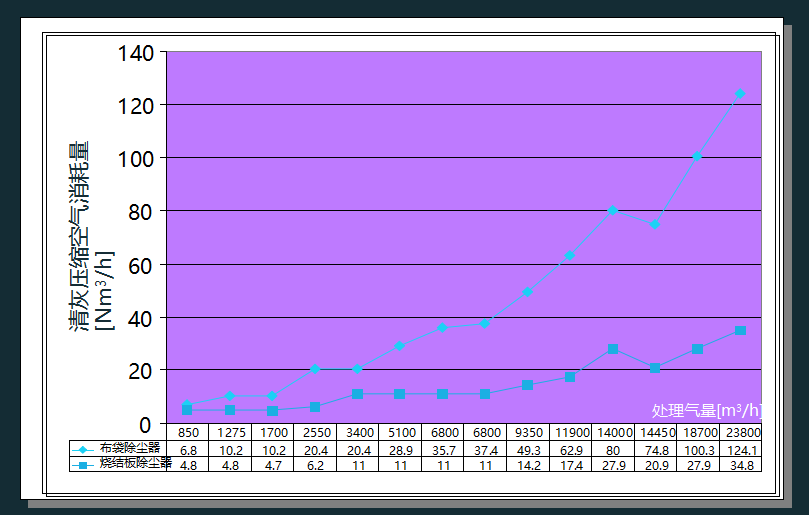Click the 10.2 cell under column 1275

pos(231,450)
